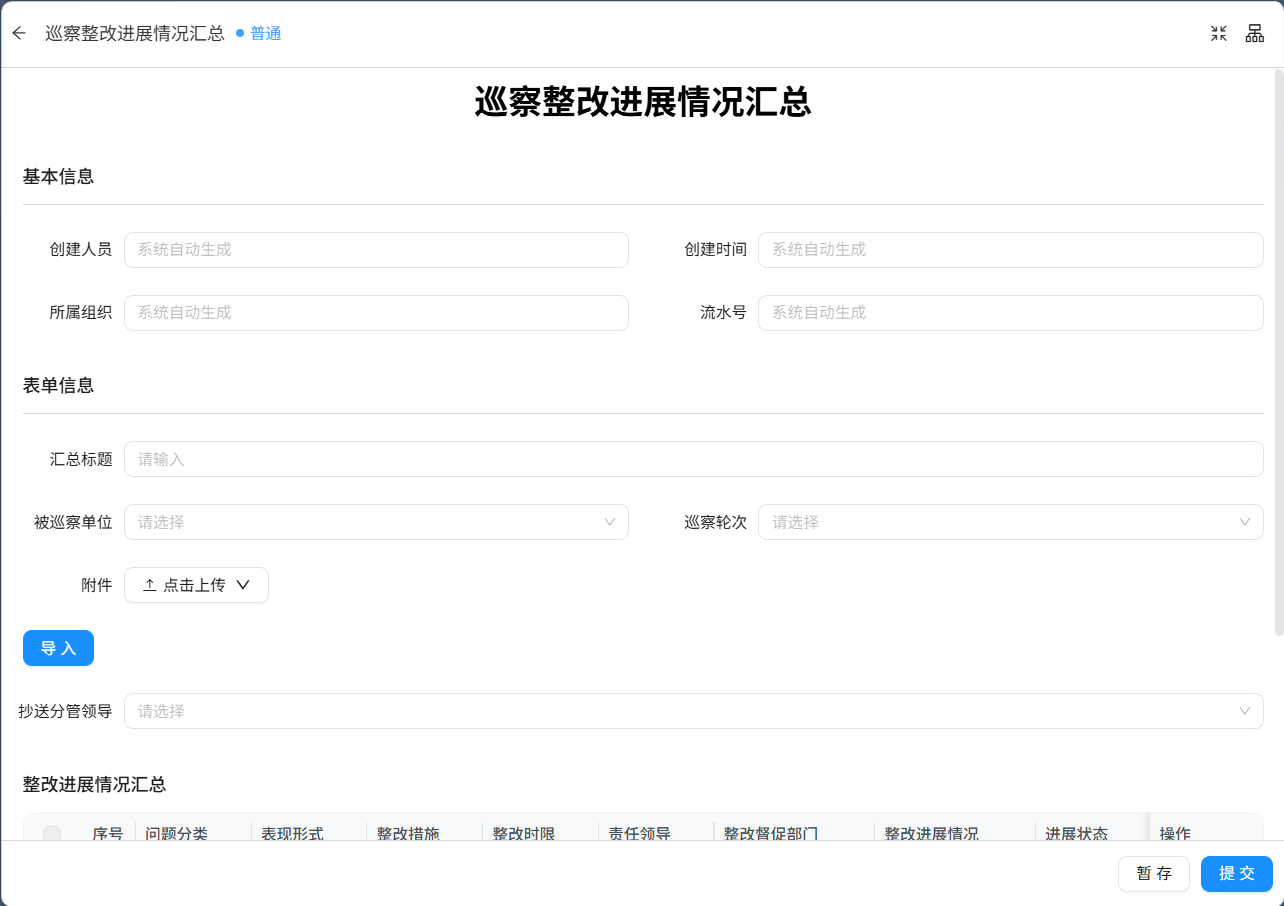This screenshot has height=906, width=1284.
Task: Click the 普通 status tag
Action: (259, 33)
